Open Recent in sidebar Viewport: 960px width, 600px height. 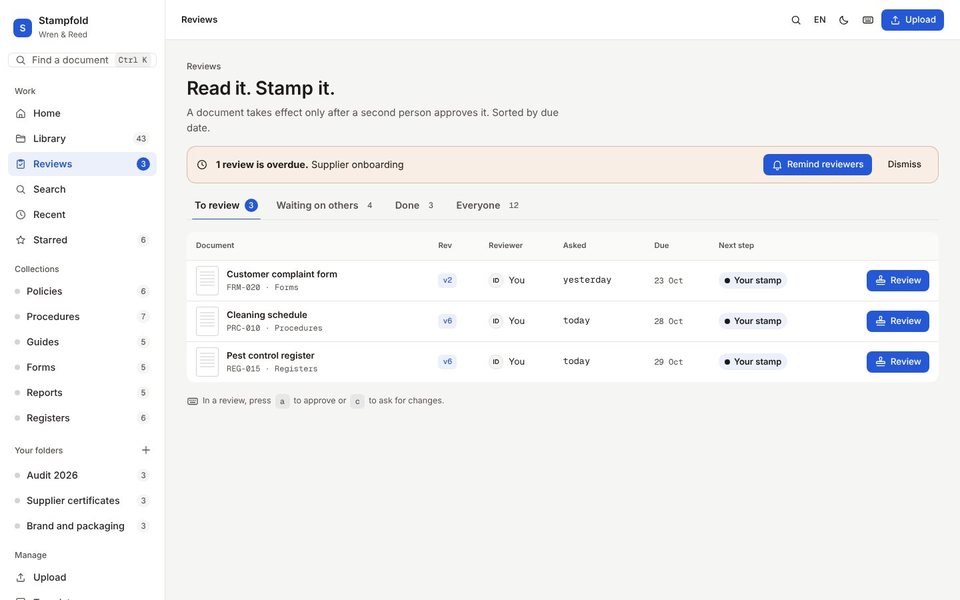[x=82, y=215]
